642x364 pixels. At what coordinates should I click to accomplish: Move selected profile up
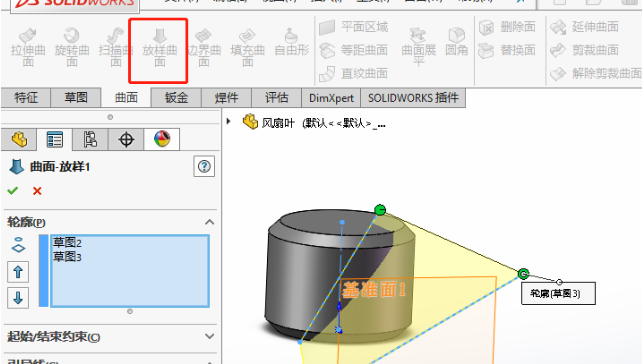coord(18,272)
